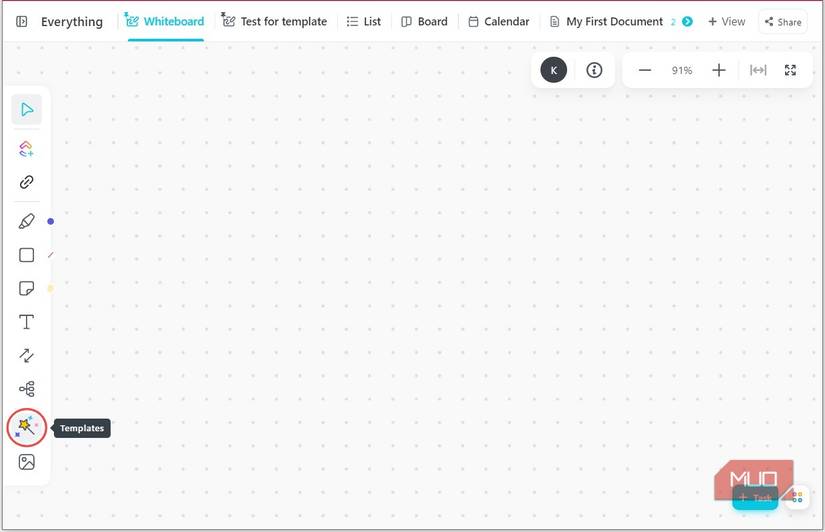
Task: Choose the pen drawing tool
Action: (26, 221)
